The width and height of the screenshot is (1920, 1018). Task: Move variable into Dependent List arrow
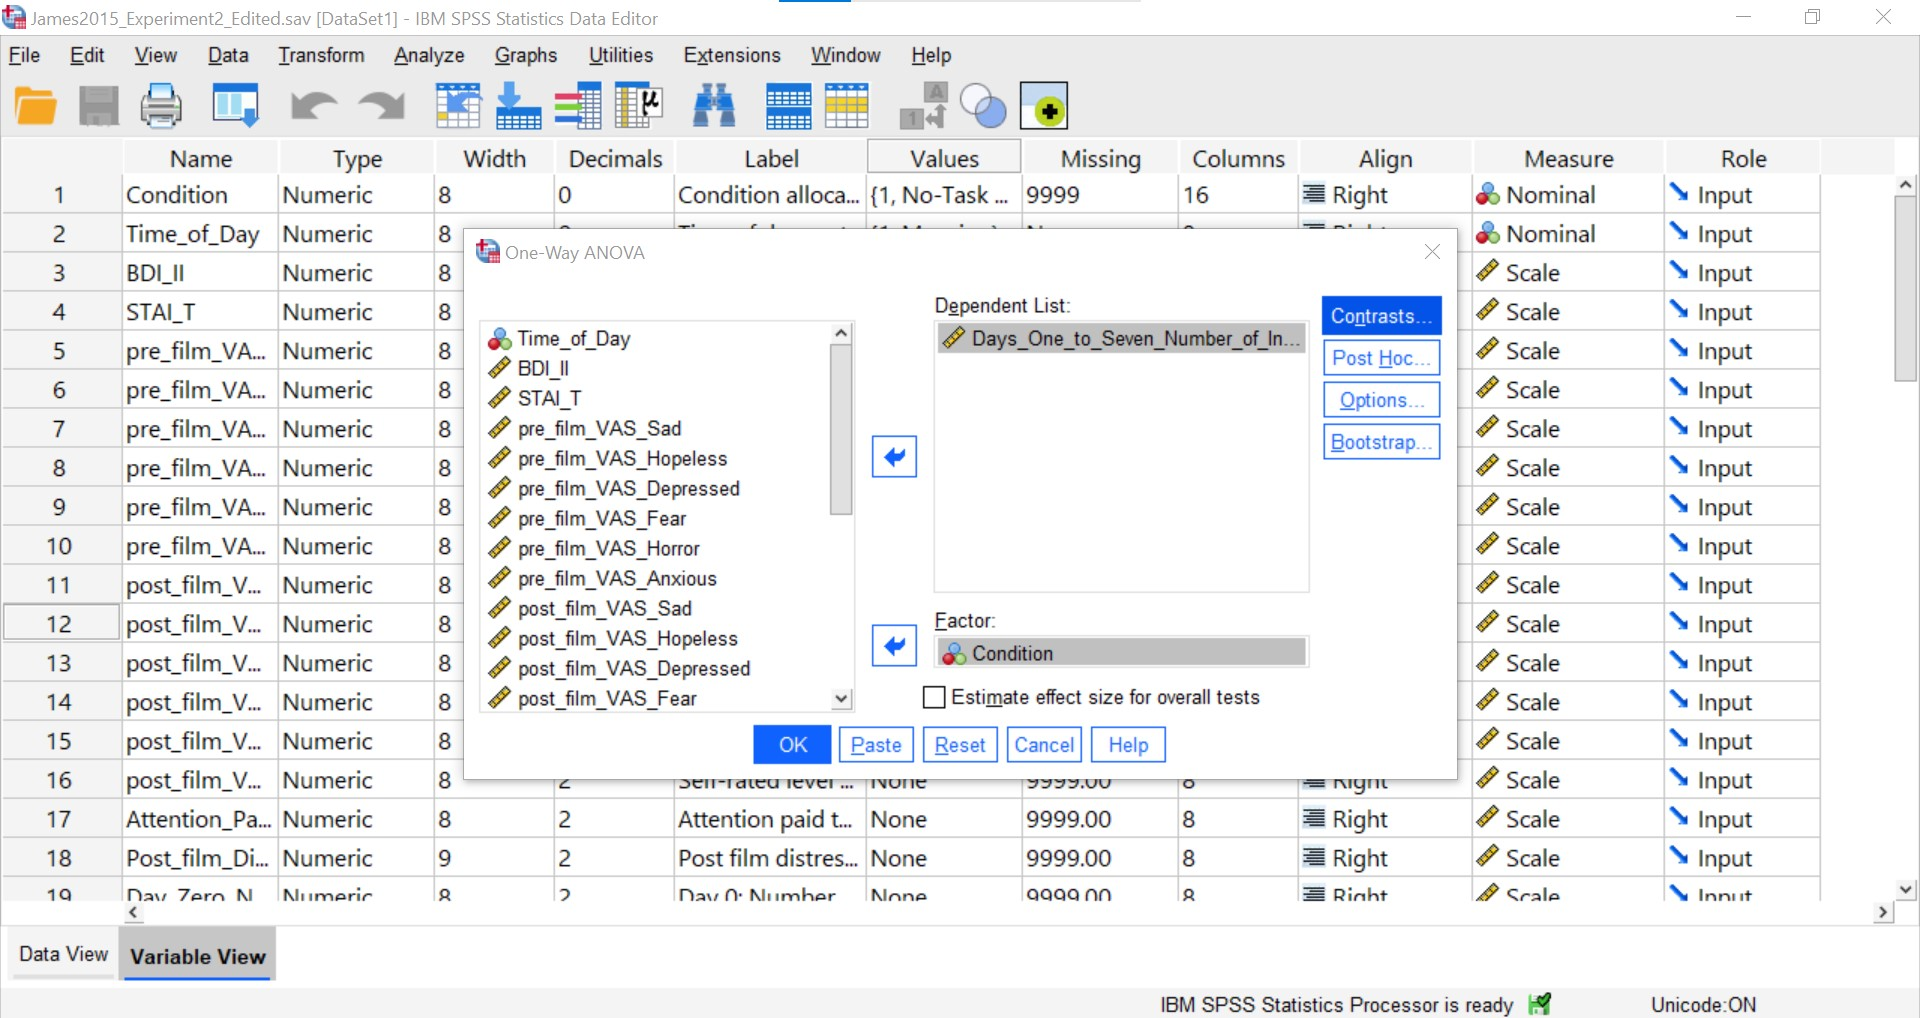coord(894,457)
